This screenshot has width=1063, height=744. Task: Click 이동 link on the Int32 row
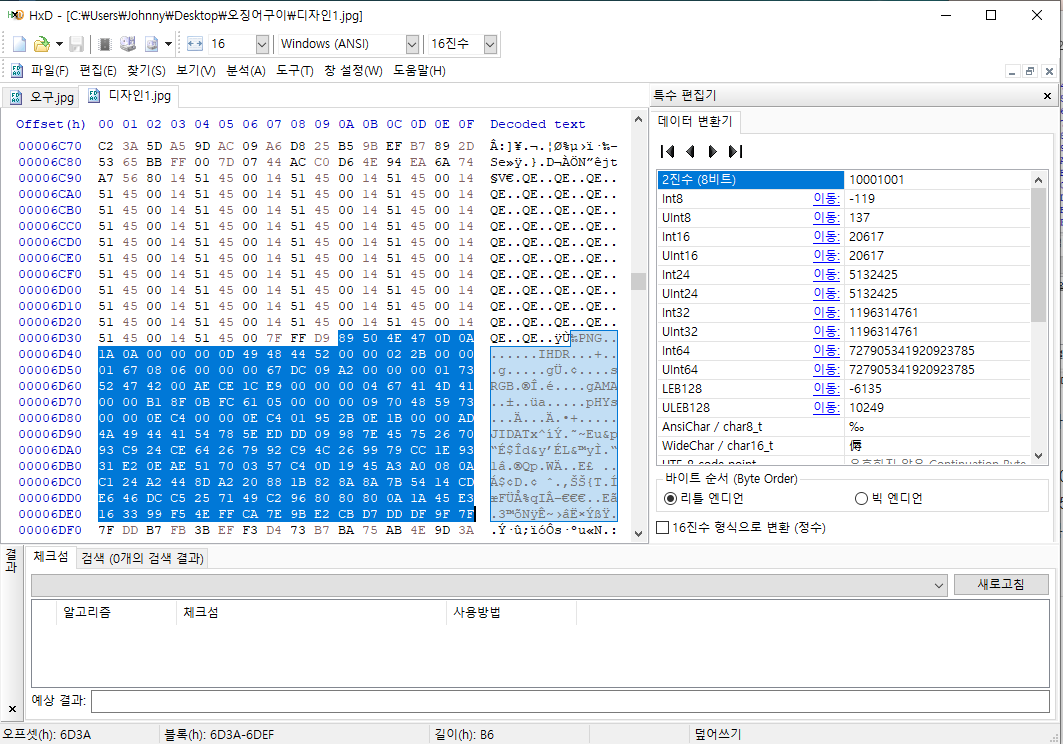point(826,313)
